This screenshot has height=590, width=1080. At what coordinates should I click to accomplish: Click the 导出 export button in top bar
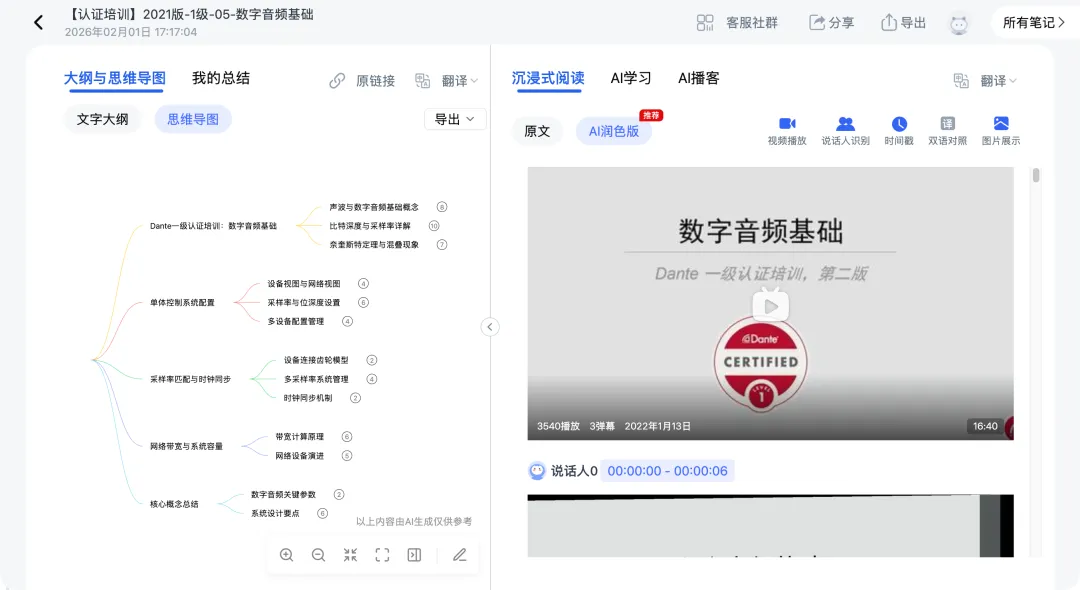[903, 23]
